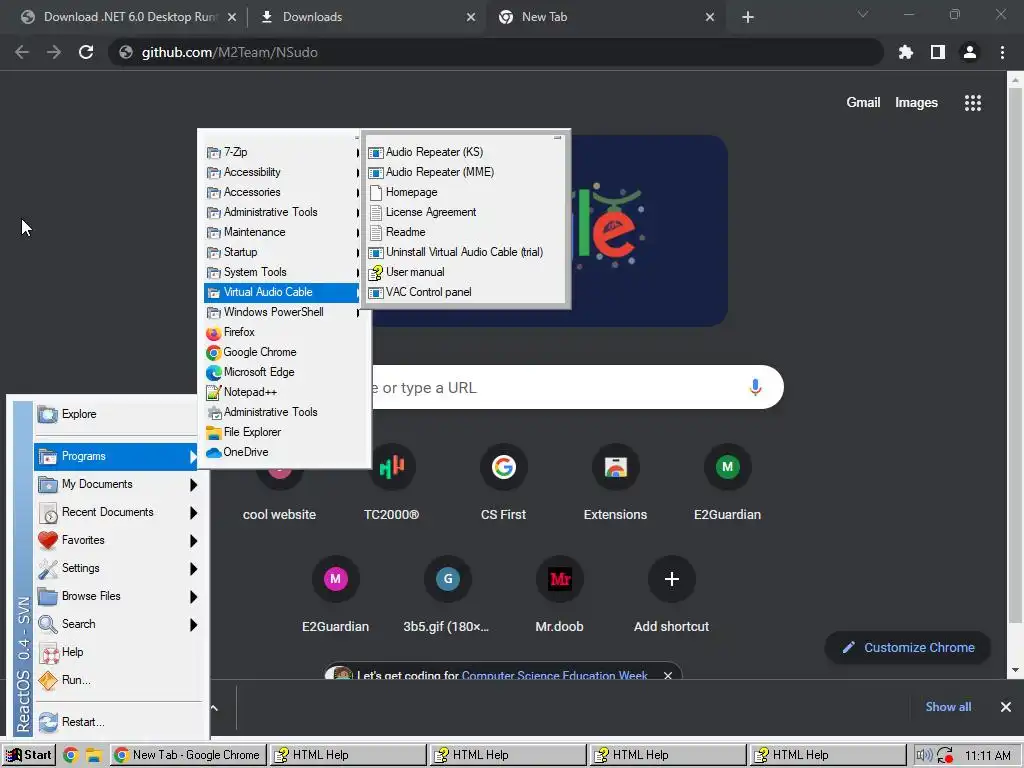Click Customize Chrome button
The width and height of the screenshot is (1024, 768).
tap(908, 647)
